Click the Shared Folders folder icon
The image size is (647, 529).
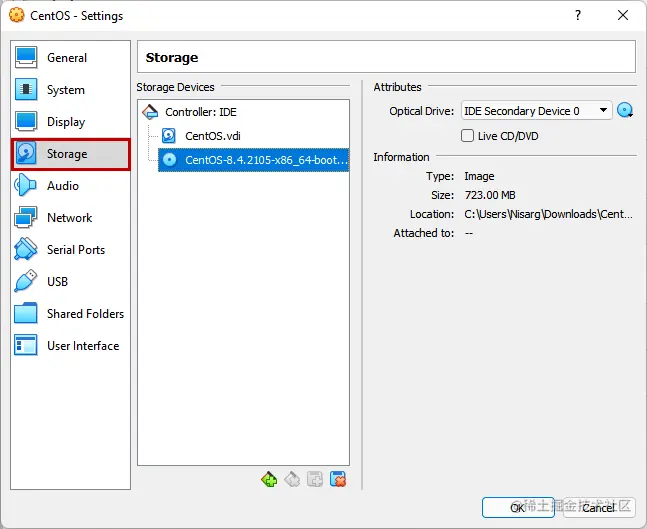(26, 313)
